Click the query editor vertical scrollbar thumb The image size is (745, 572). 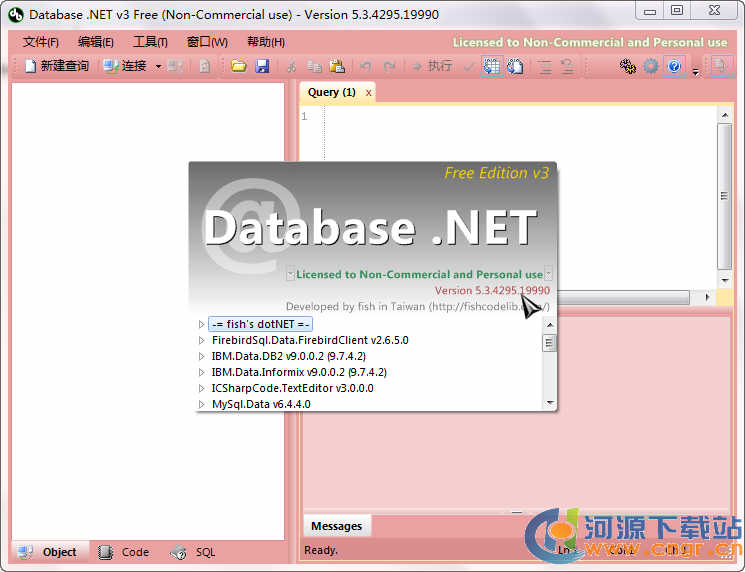click(x=725, y=196)
